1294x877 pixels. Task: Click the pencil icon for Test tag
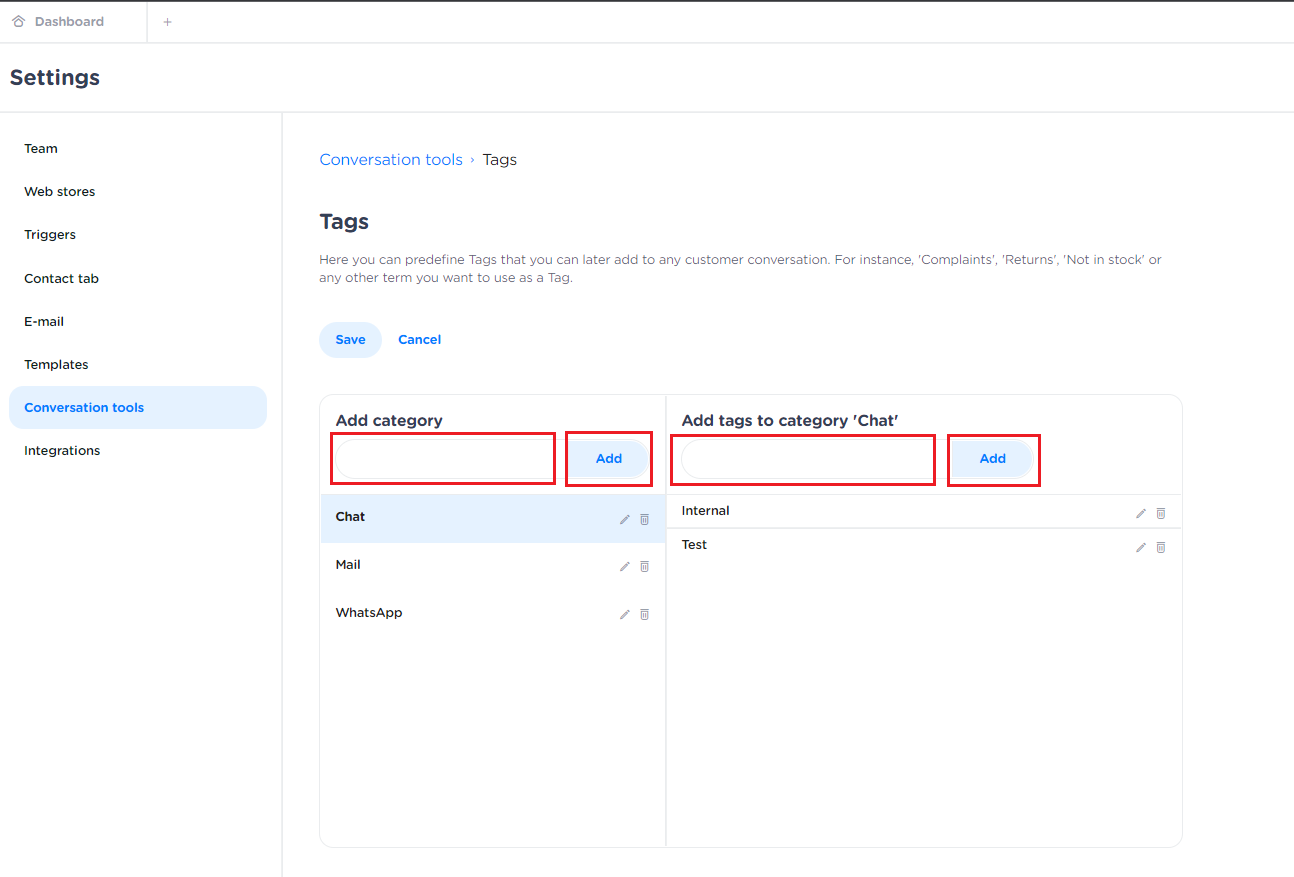1141,547
